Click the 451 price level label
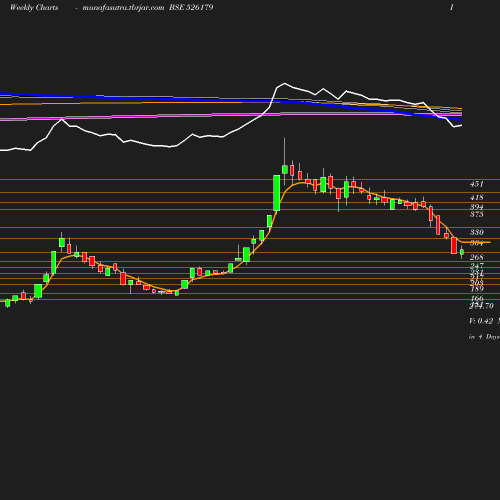Image resolution: width=500 pixels, height=500 pixels. tap(477, 184)
